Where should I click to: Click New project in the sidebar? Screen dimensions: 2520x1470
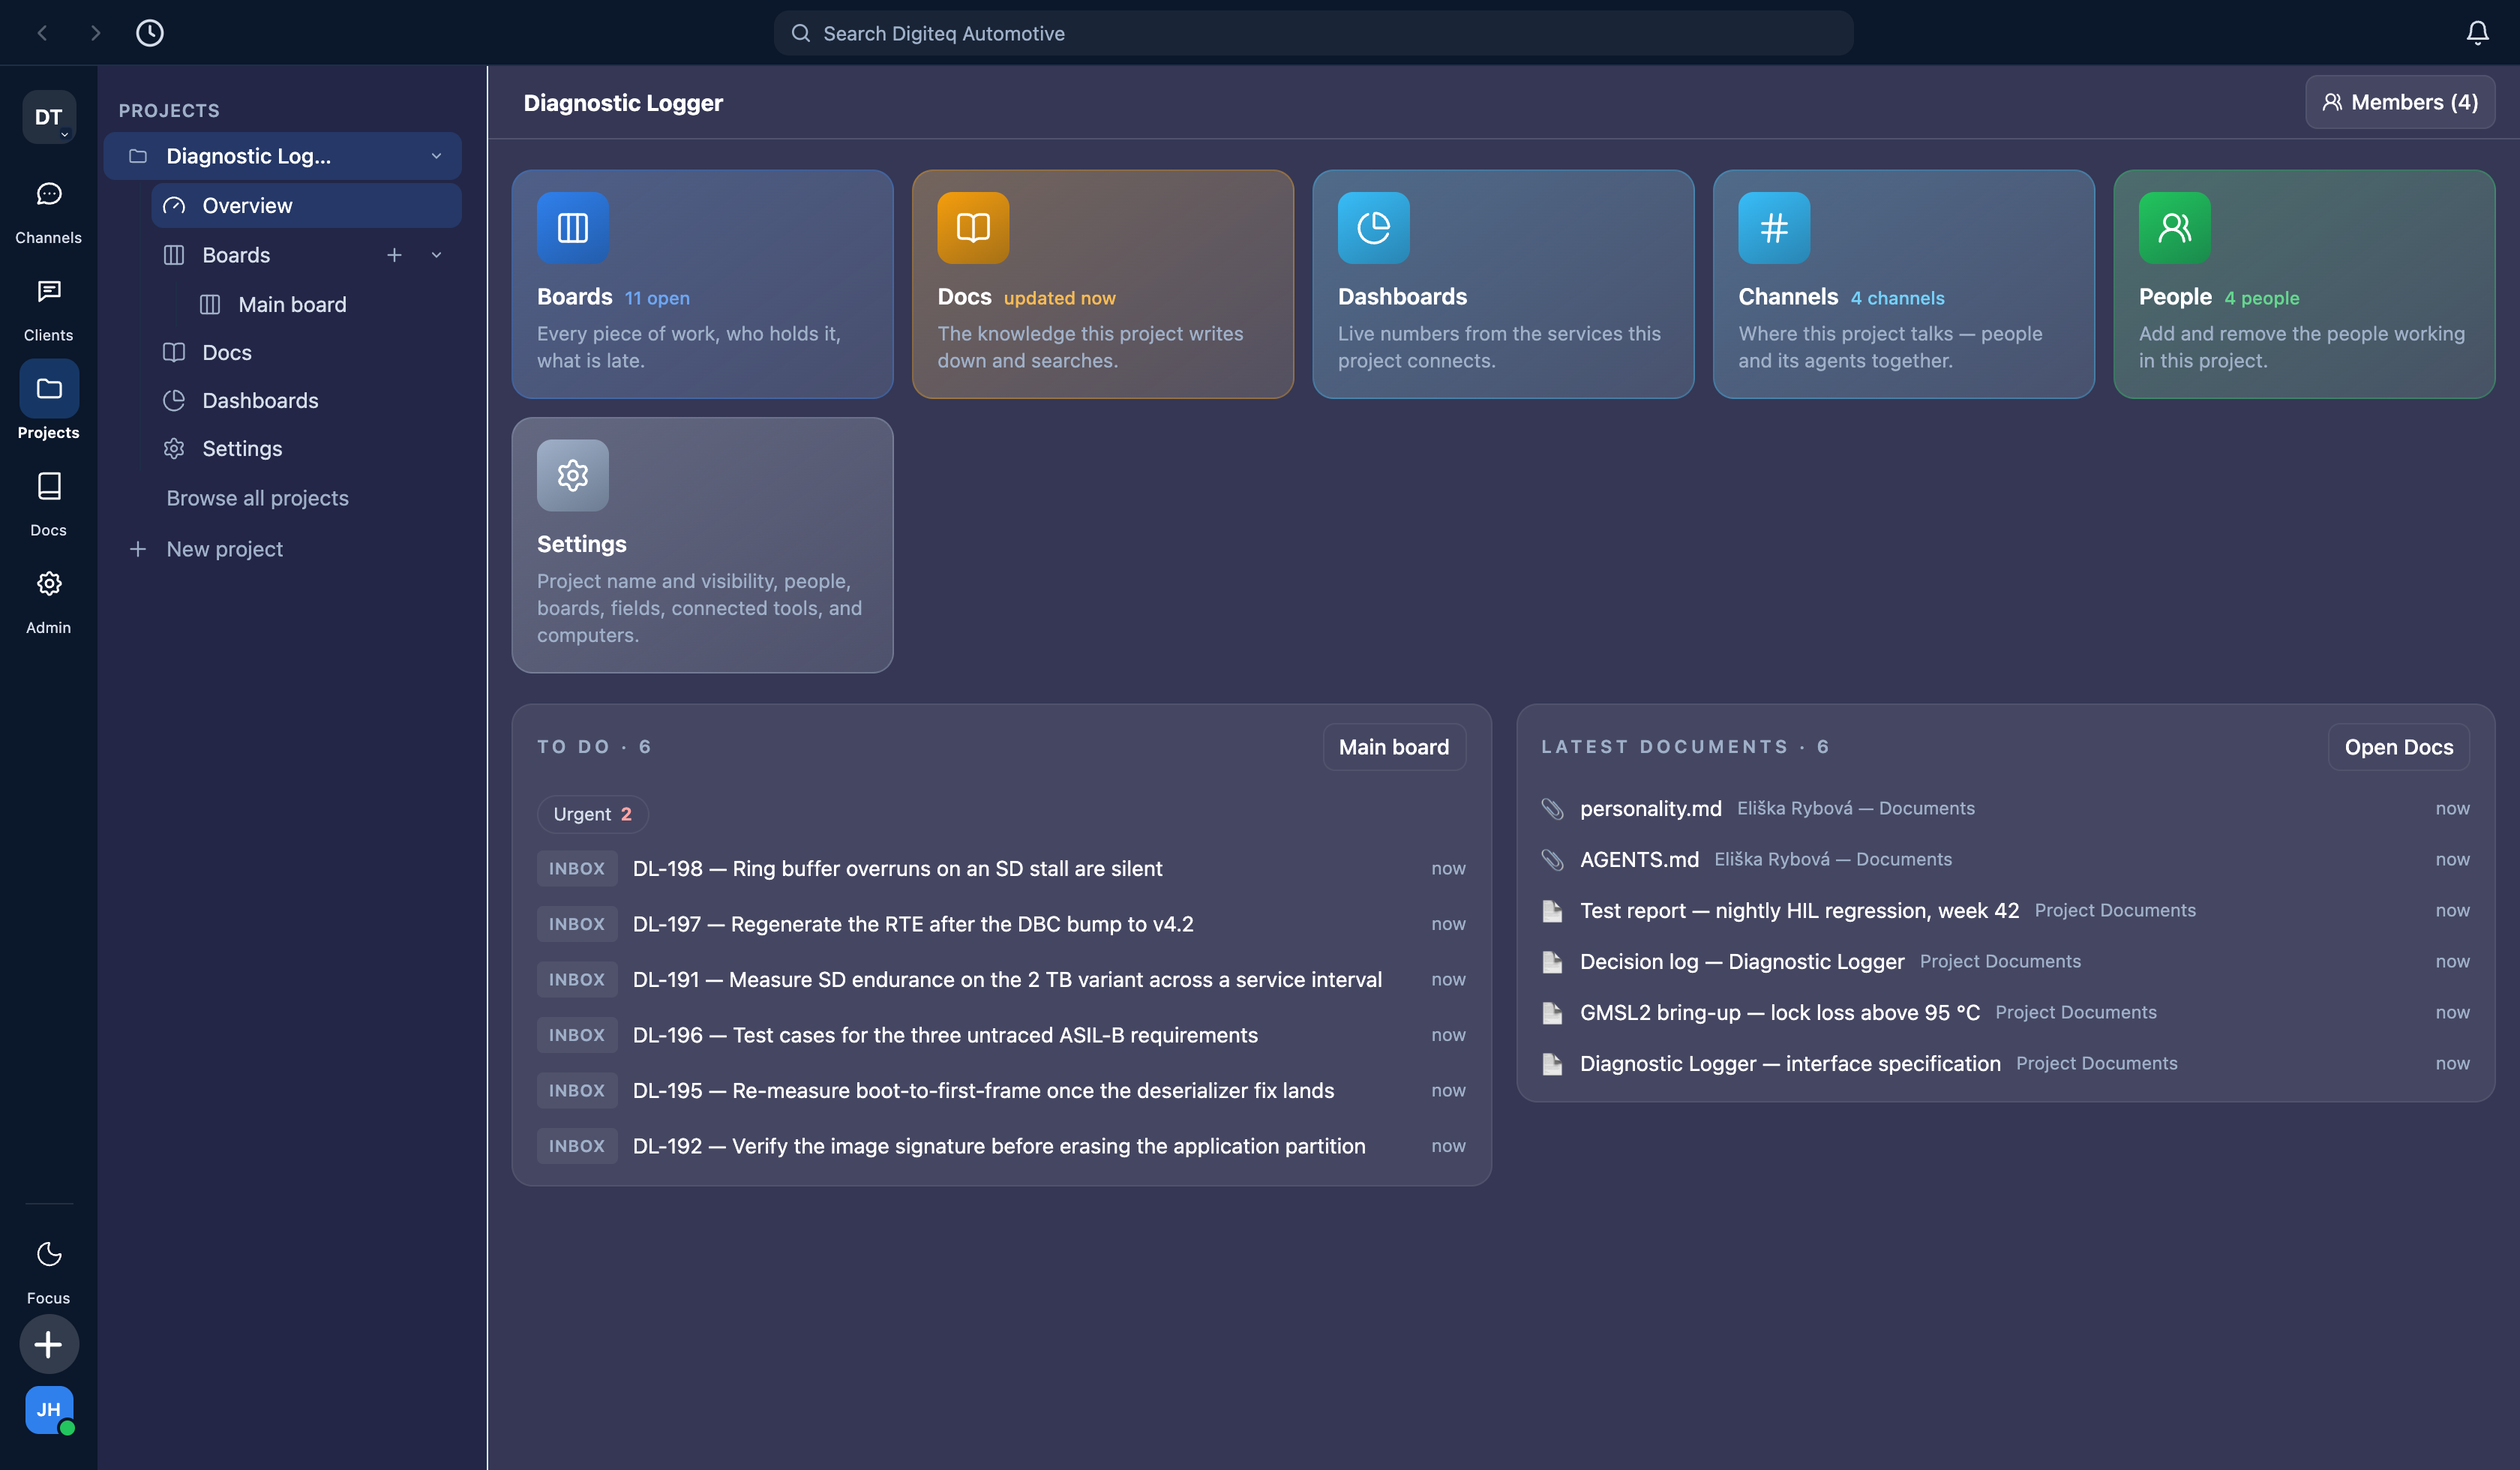(x=224, y=549)
